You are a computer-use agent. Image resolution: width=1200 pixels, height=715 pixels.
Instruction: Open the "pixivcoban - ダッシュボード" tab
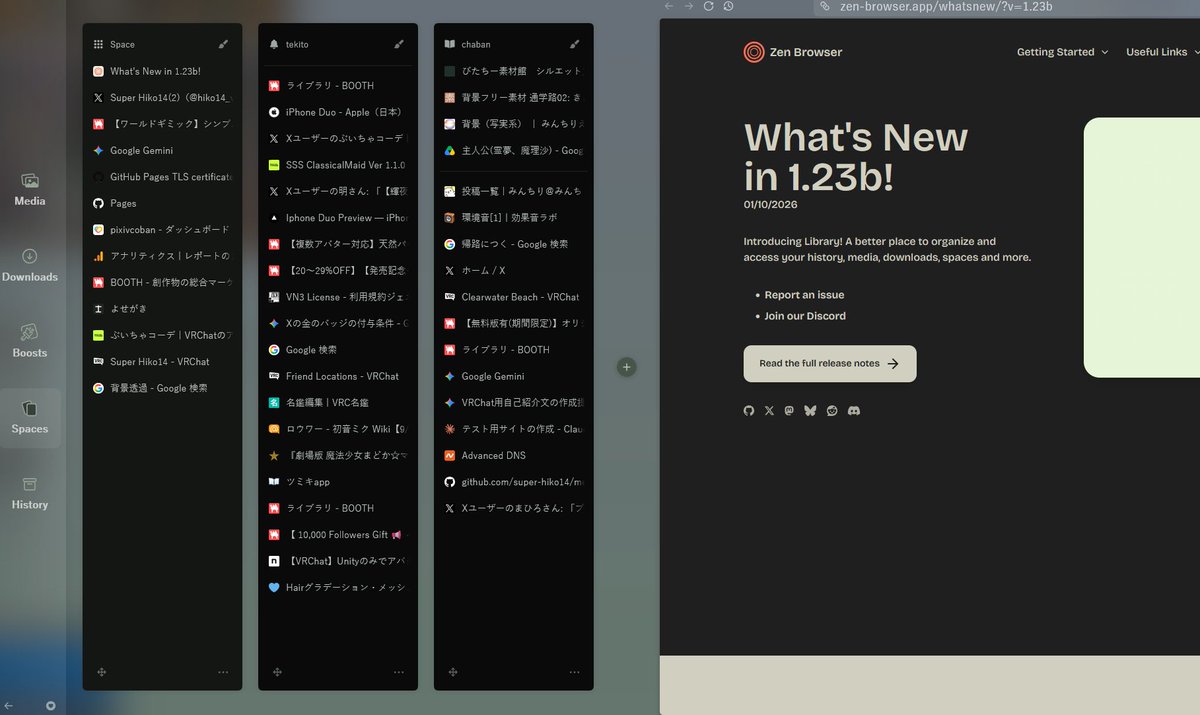[x=162, y=229]
